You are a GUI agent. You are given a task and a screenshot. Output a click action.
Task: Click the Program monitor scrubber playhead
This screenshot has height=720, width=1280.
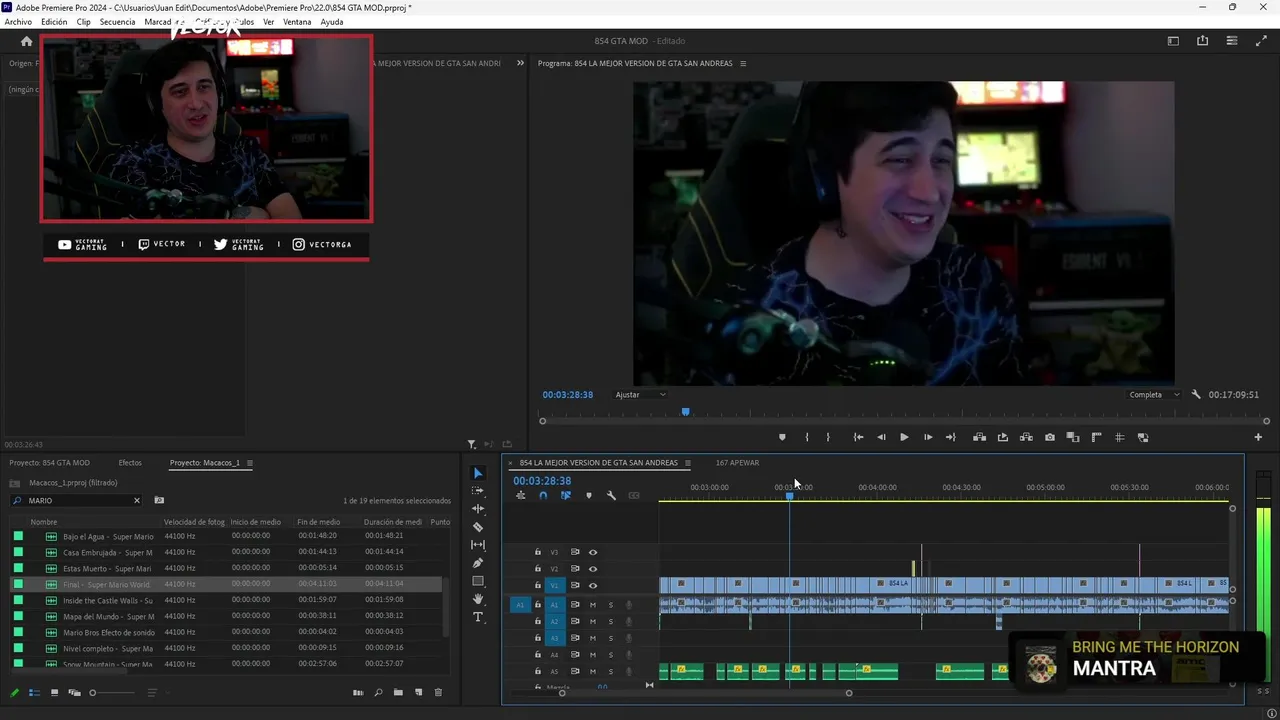685,411
